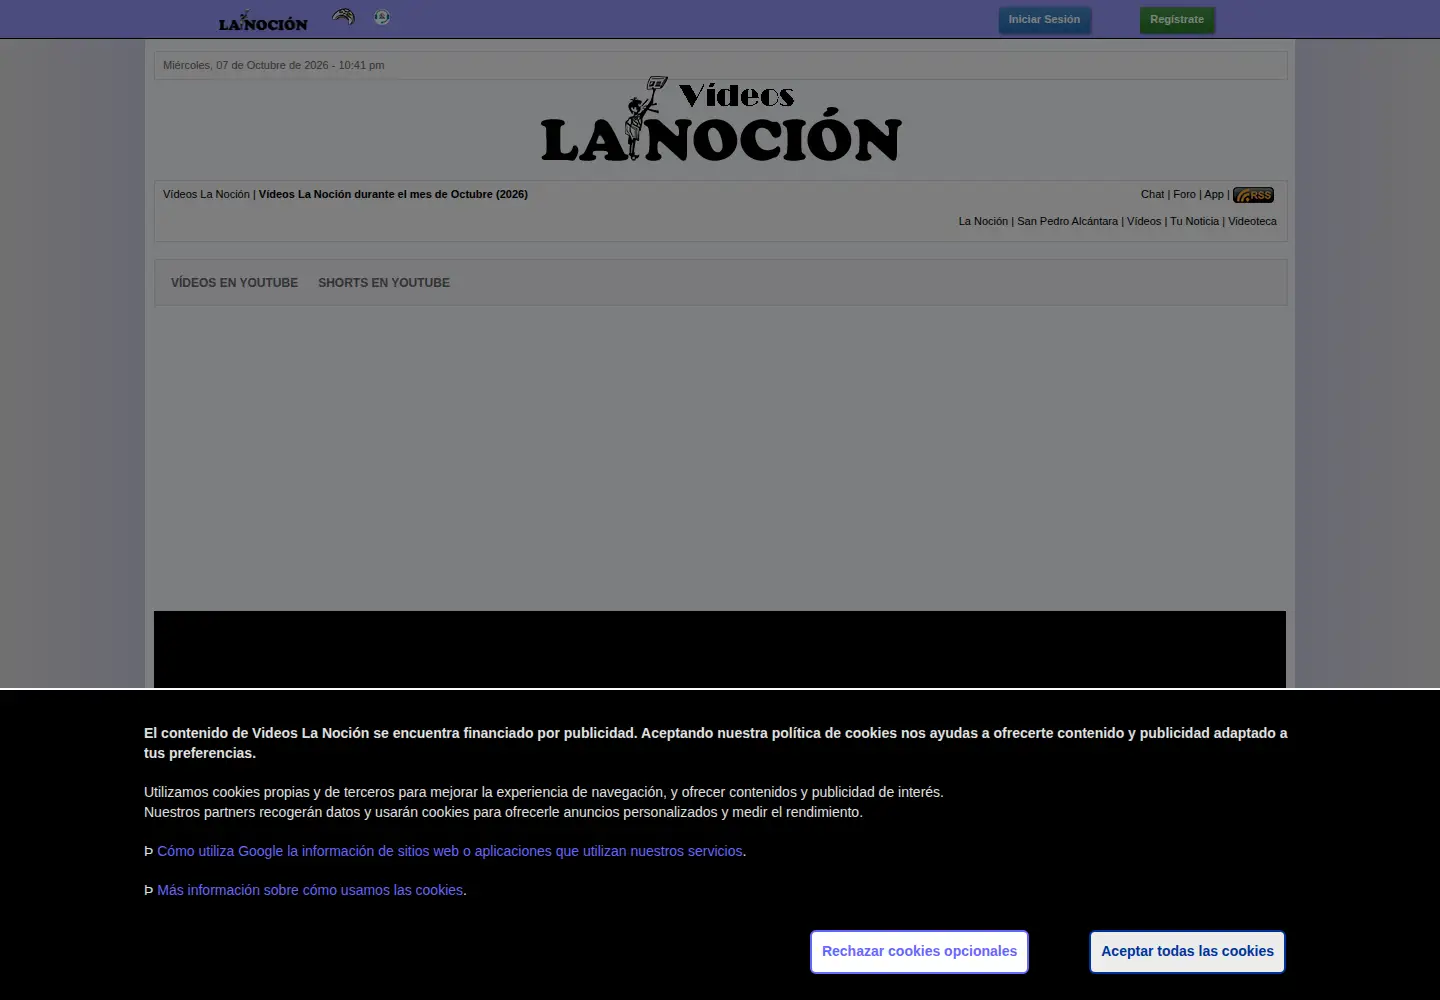Open the Vídeos link beside Tu Noticia
This screenshot has width=1440, height=1000.
coord(1144,221)
